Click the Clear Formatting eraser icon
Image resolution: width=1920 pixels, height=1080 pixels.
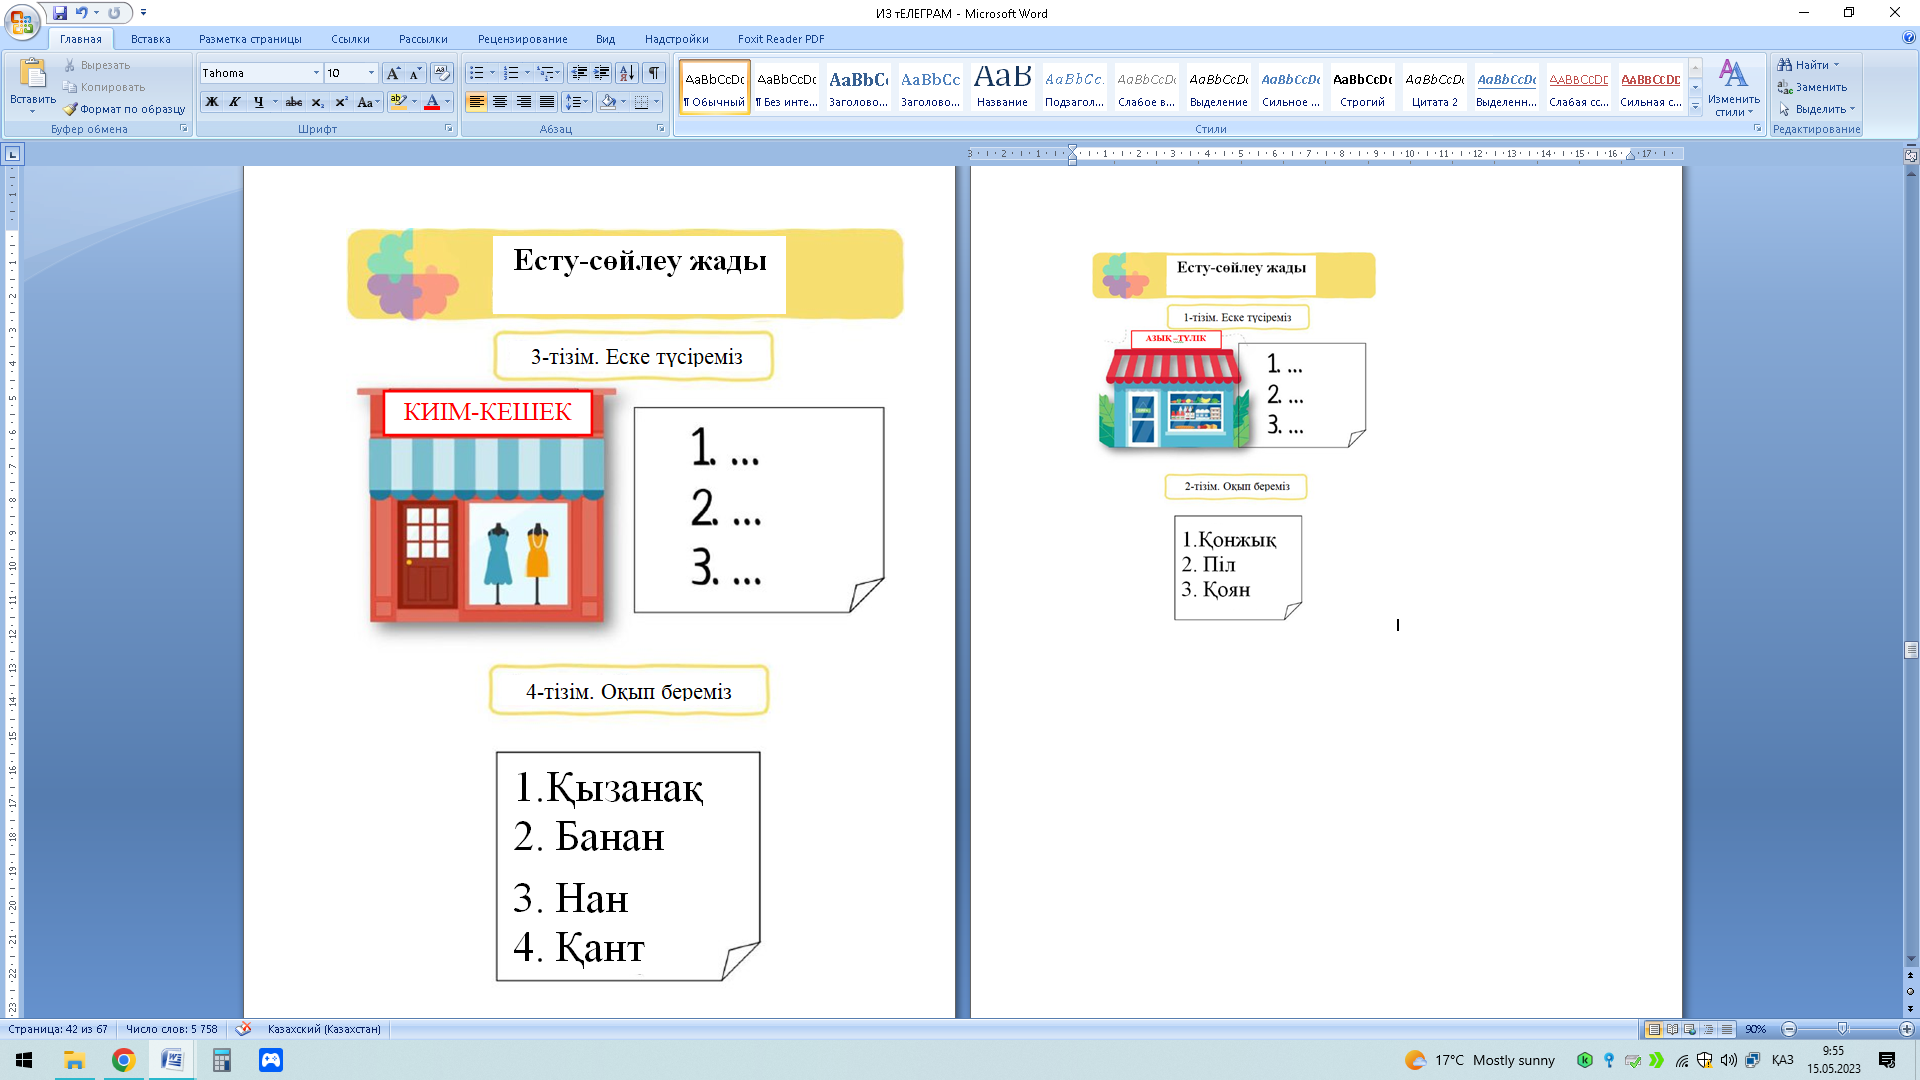coord(441,73)
